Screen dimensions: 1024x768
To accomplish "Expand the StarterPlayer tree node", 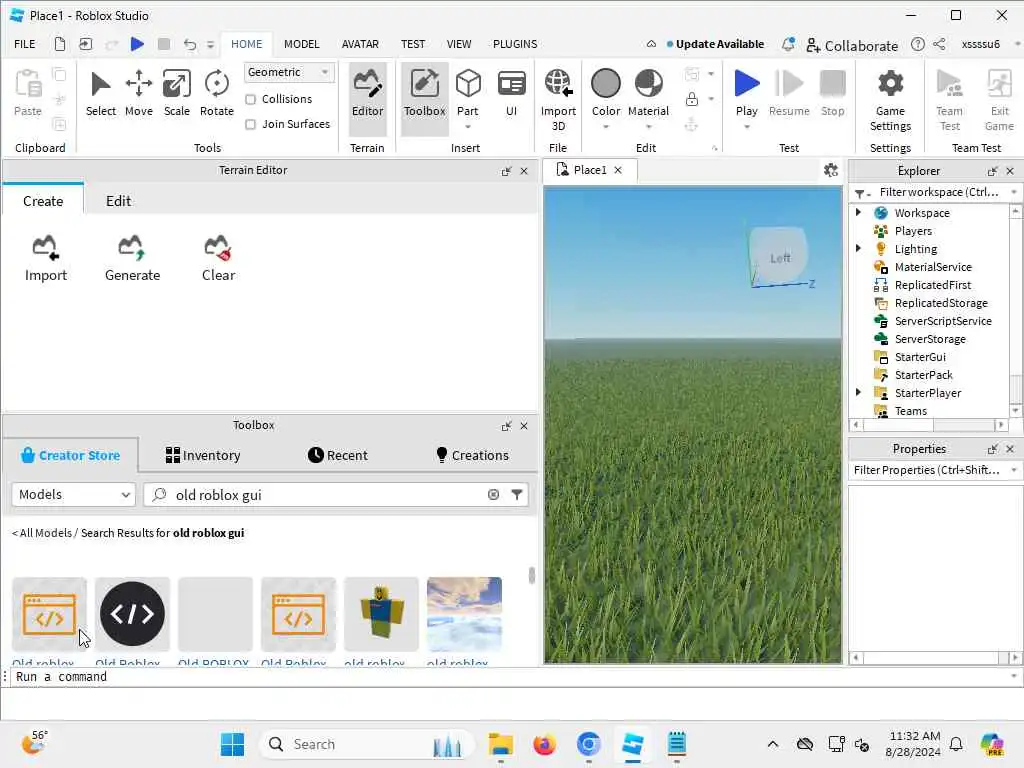I will (x=858, y=392).
